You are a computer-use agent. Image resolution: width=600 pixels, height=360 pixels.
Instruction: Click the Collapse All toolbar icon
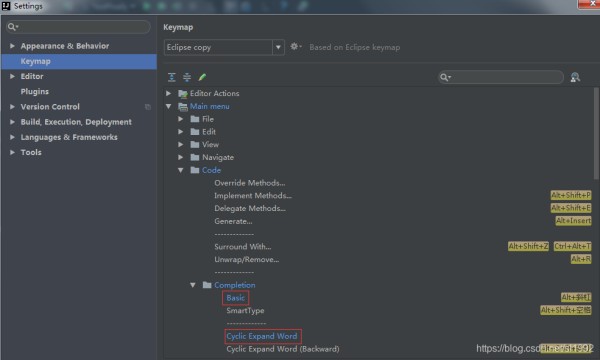pyautogui.click(x=187, y=77)
